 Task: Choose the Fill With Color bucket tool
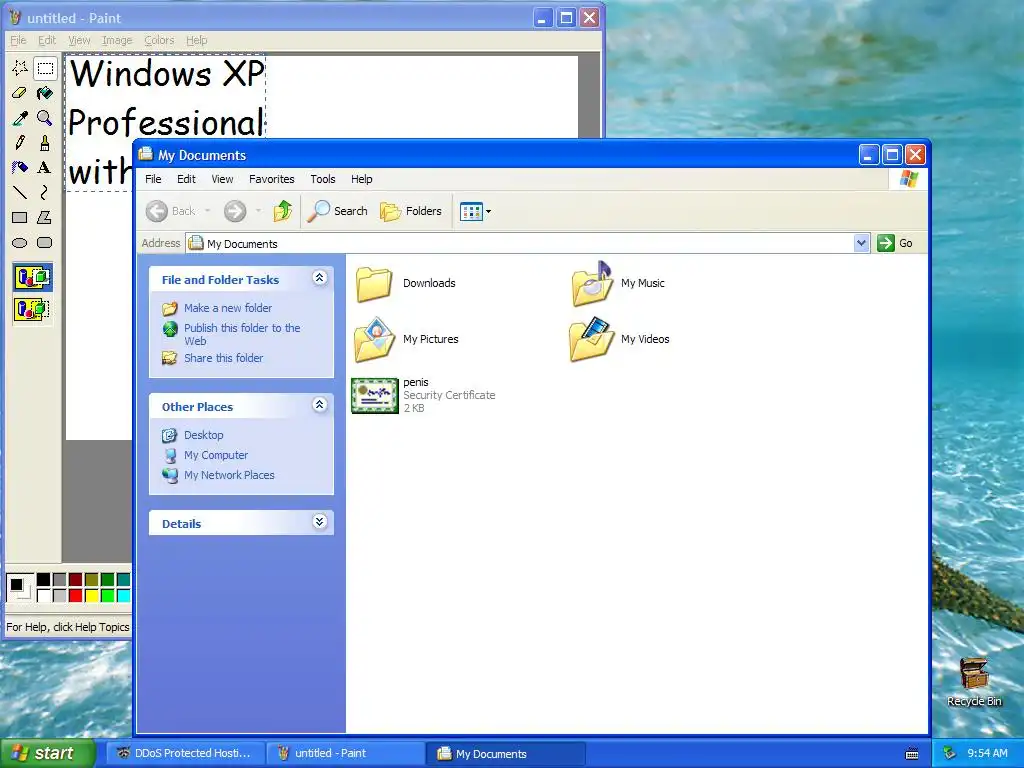(x=45, y=93)
